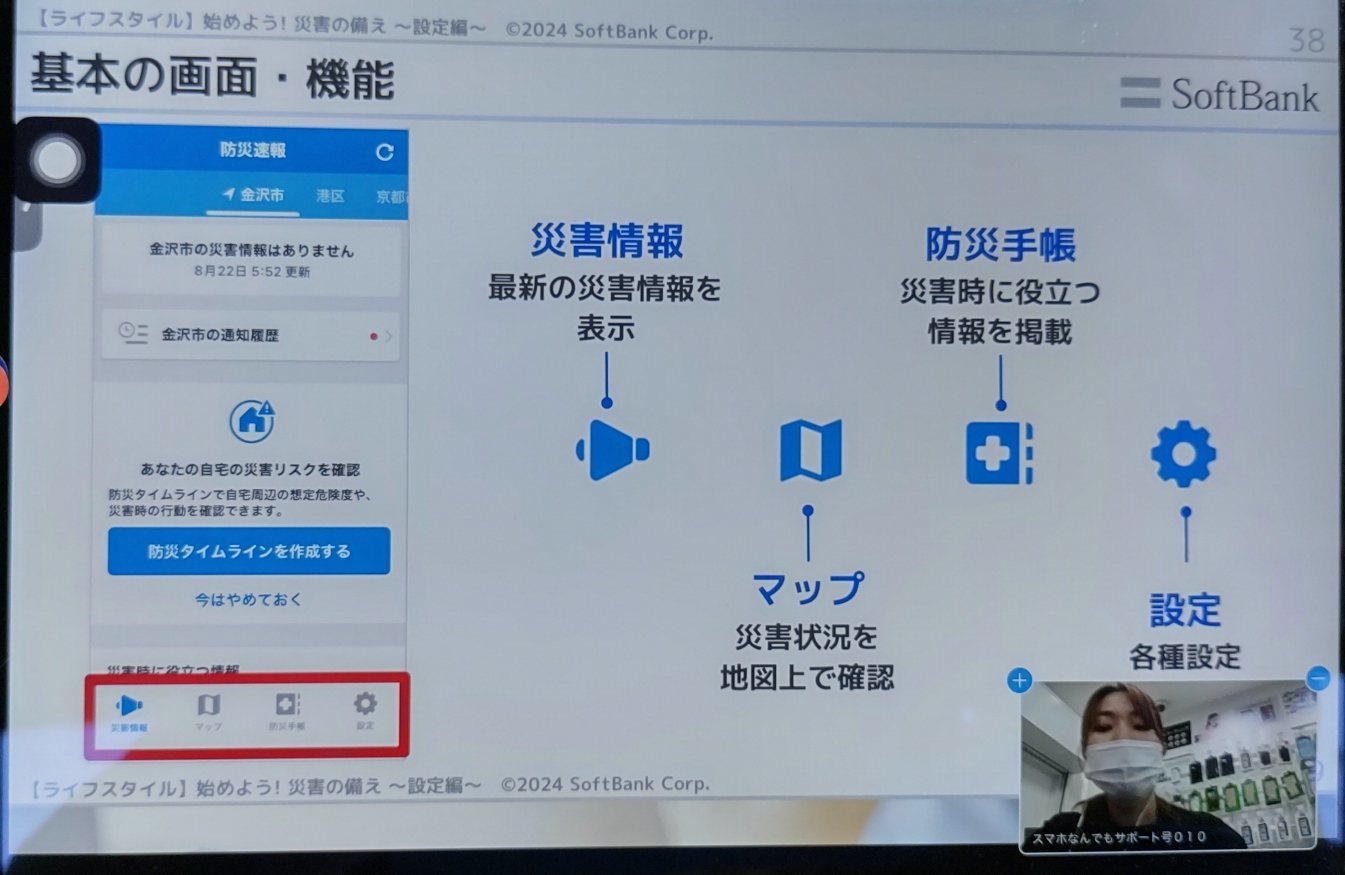Click the 防災速報 app title

[253, 150]
